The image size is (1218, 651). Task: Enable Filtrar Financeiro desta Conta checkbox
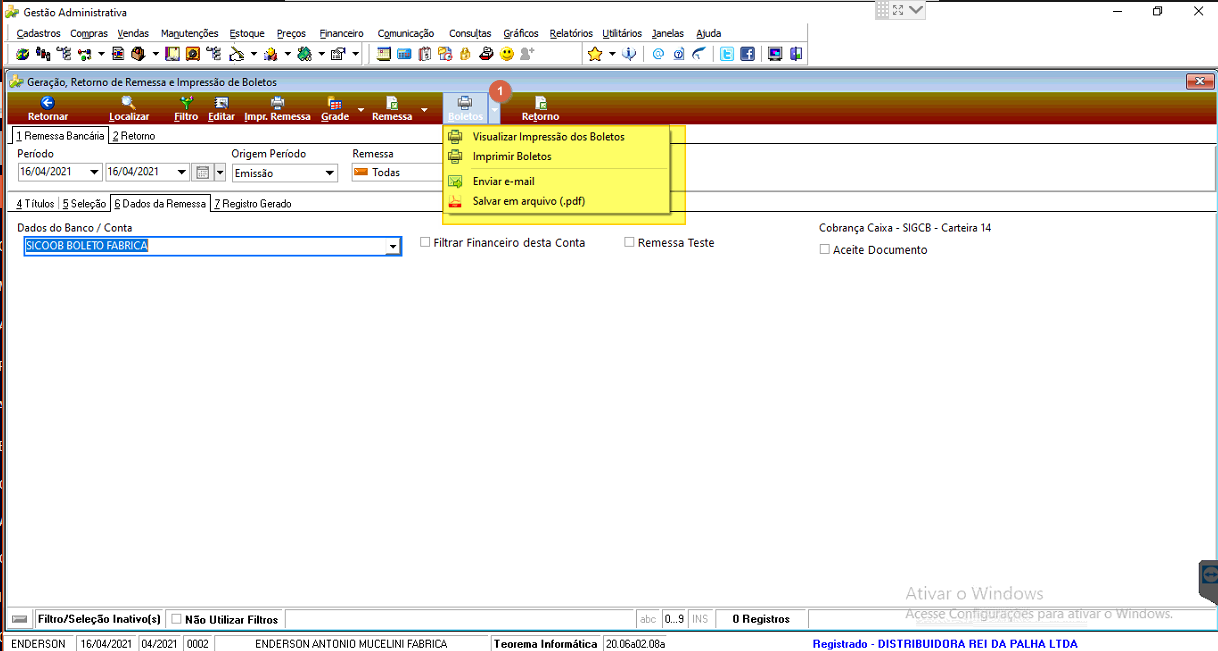[x=425, y=242]
